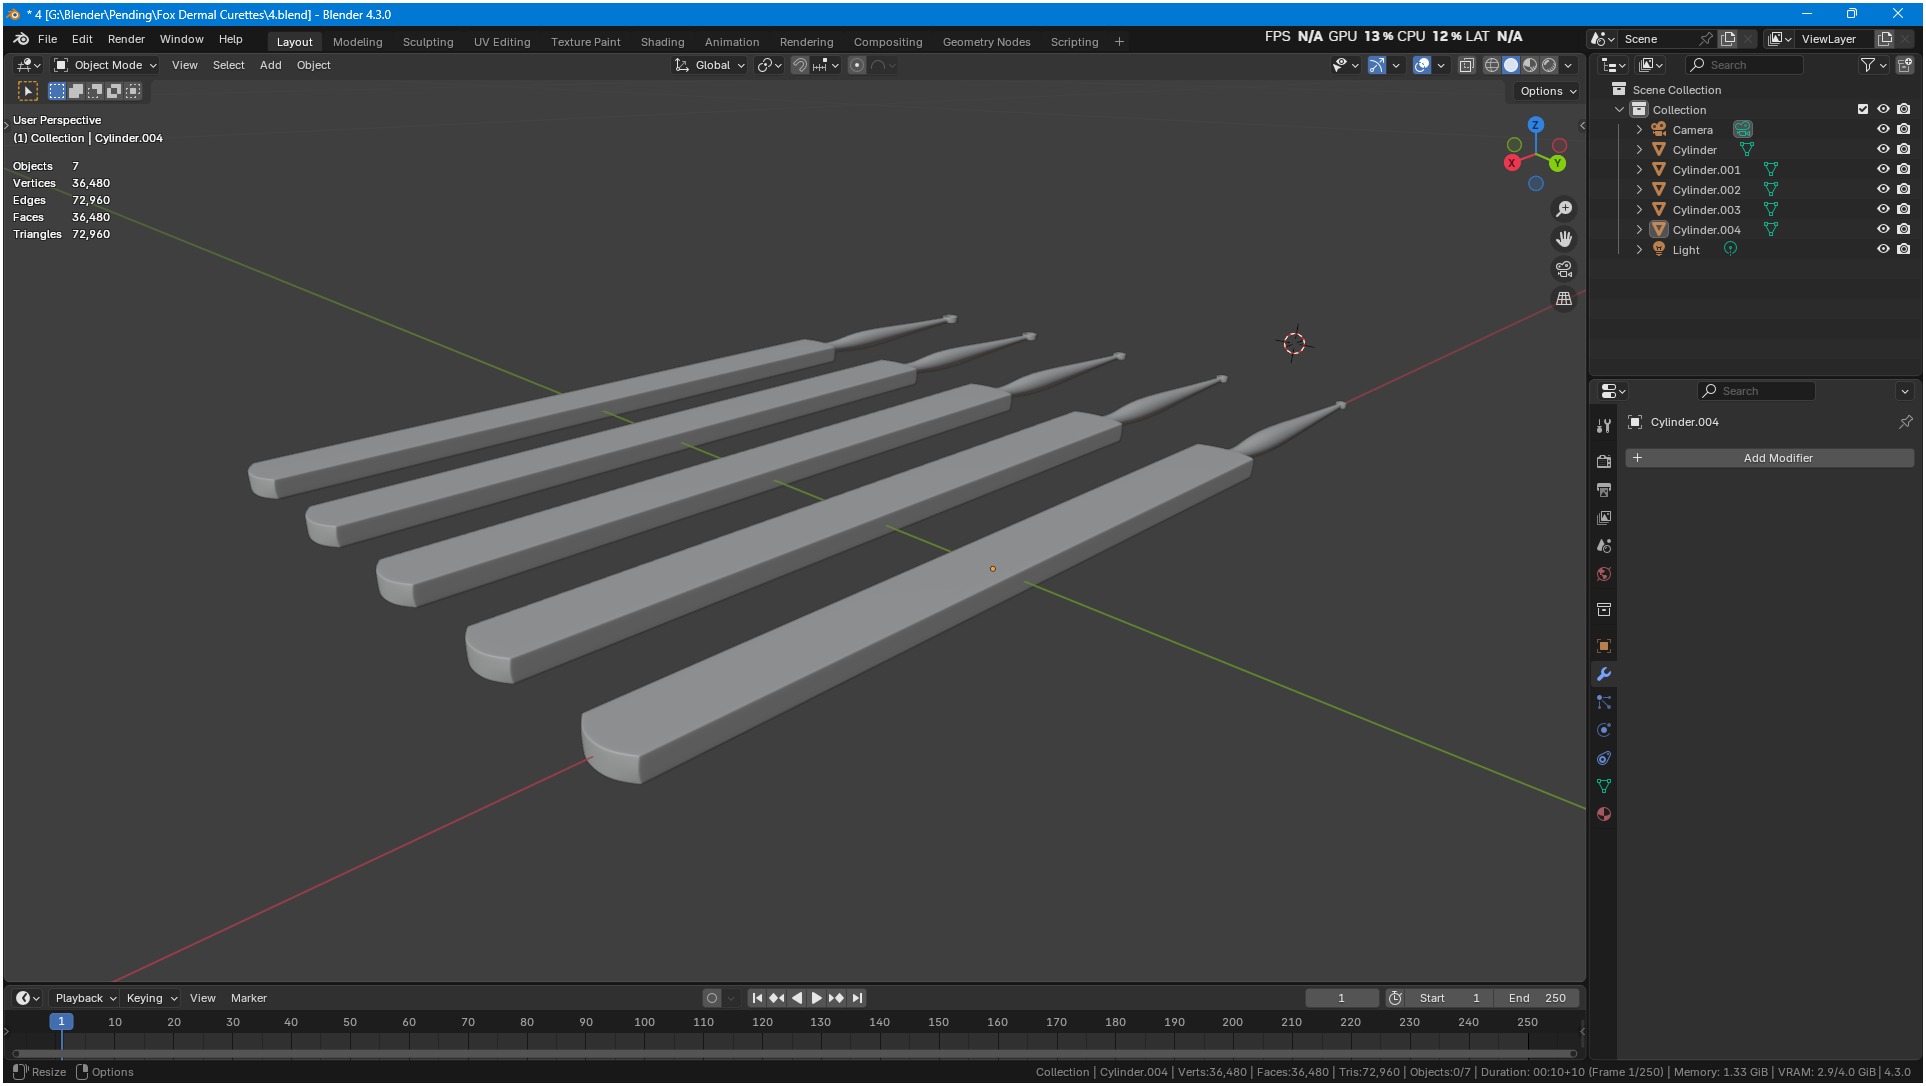This screenshot has width=1926, height=1086.
Task: Switch to orthographic grid view icon
Action: tap(1564, 299)
